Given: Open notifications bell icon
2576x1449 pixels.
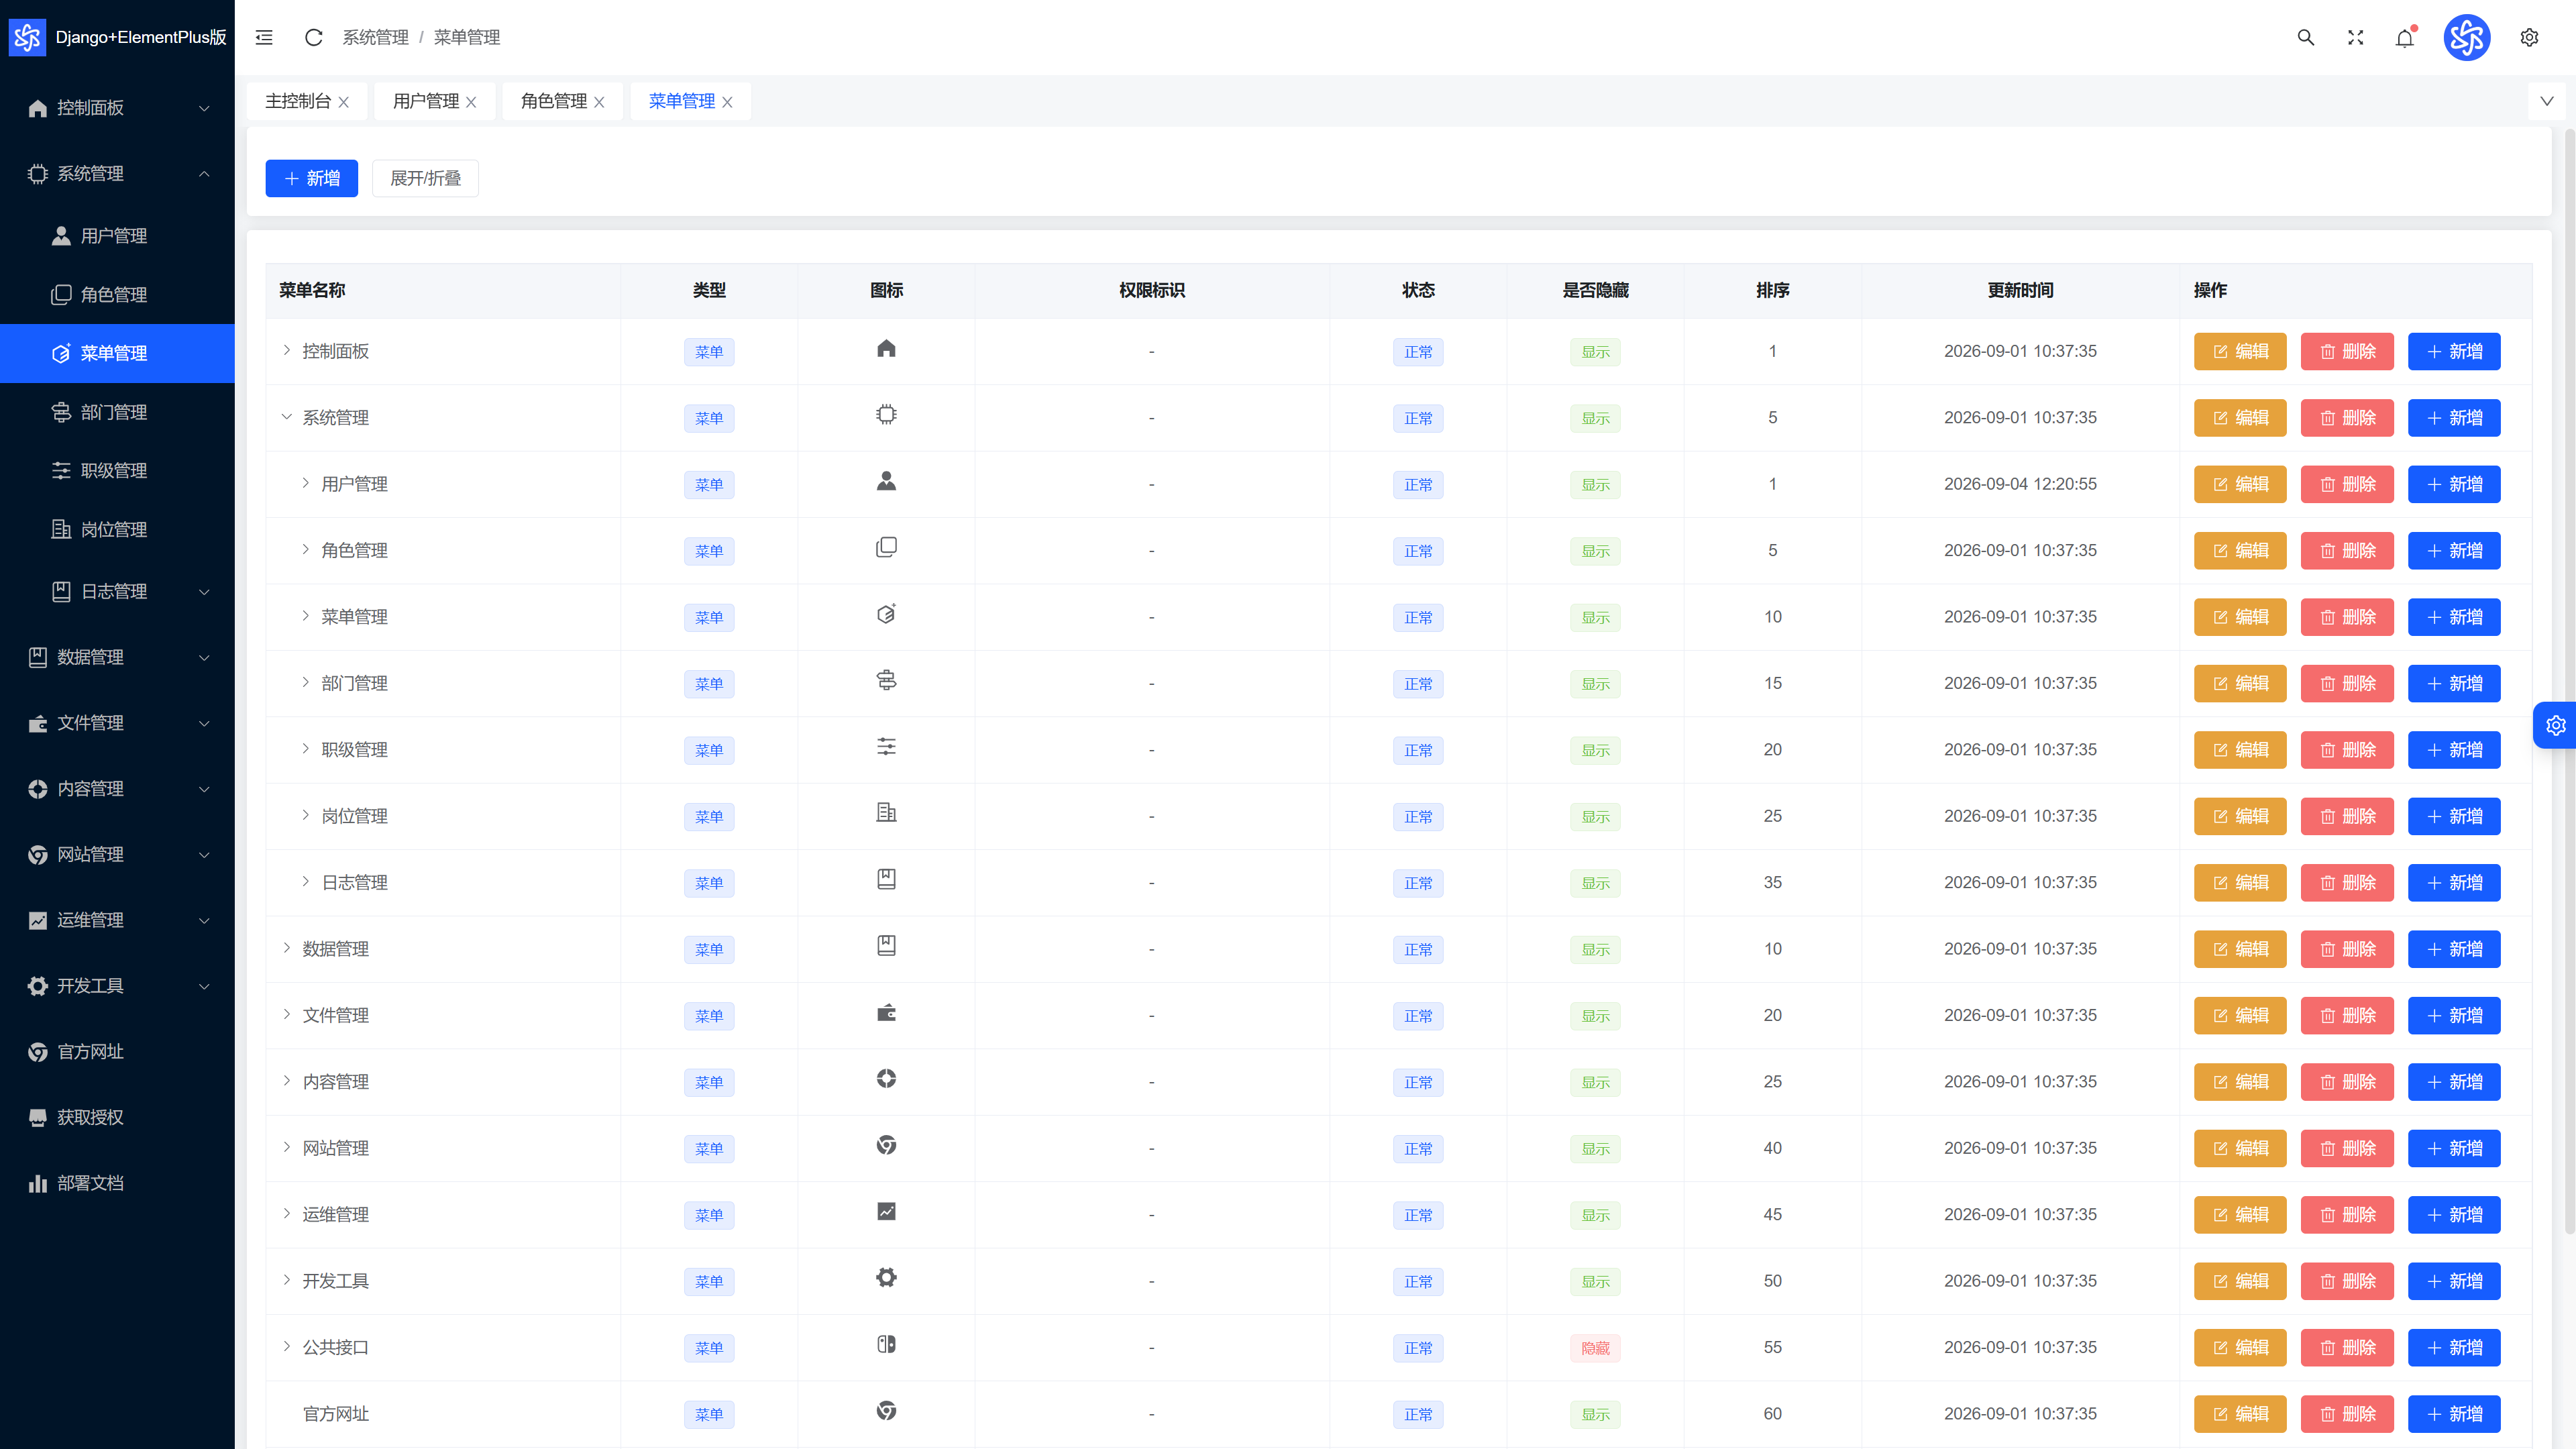Looking at the screenshot, I should click(x=2404, y=37).
